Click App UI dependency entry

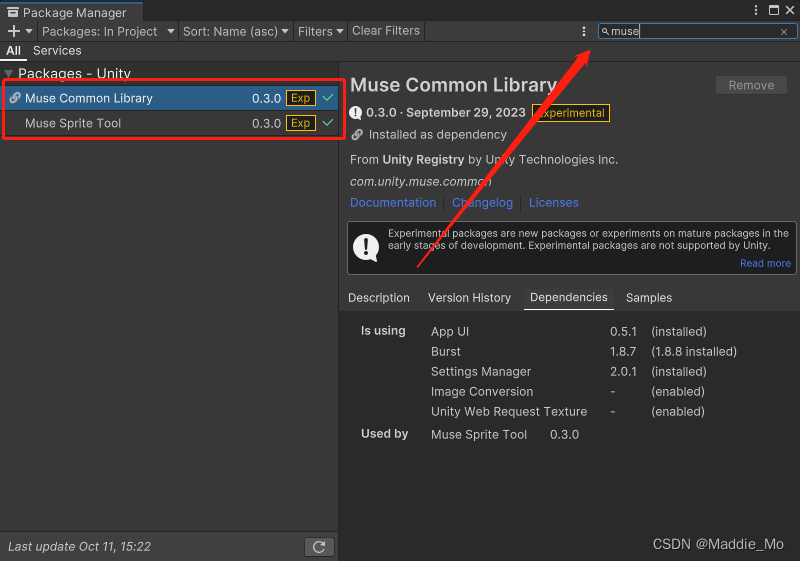tap(450, 332)
